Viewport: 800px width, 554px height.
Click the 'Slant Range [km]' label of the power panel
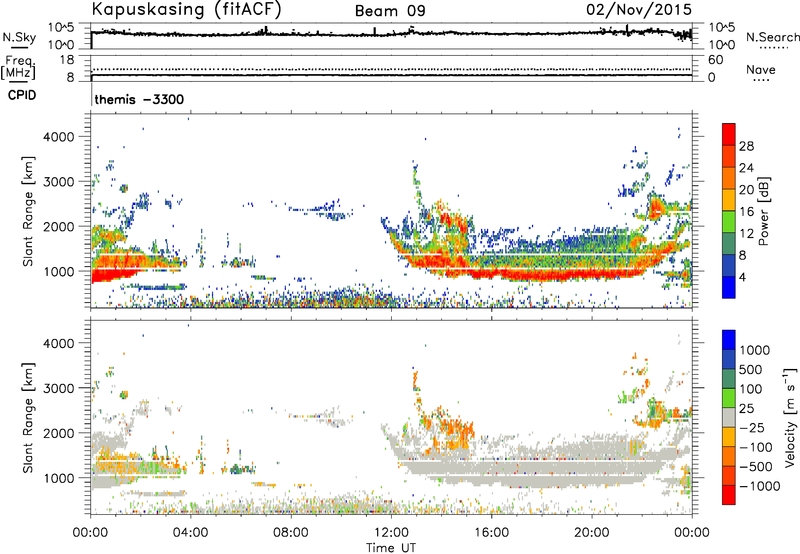pyautogui.click(x=28, y=211)
